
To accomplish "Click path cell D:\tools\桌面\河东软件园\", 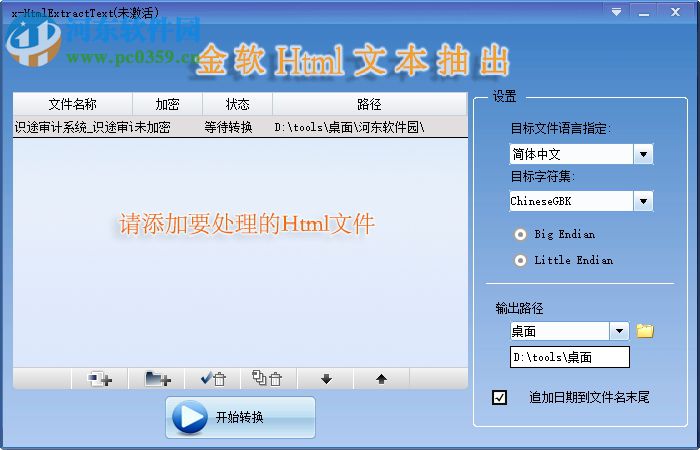I will tap(349, 128).
